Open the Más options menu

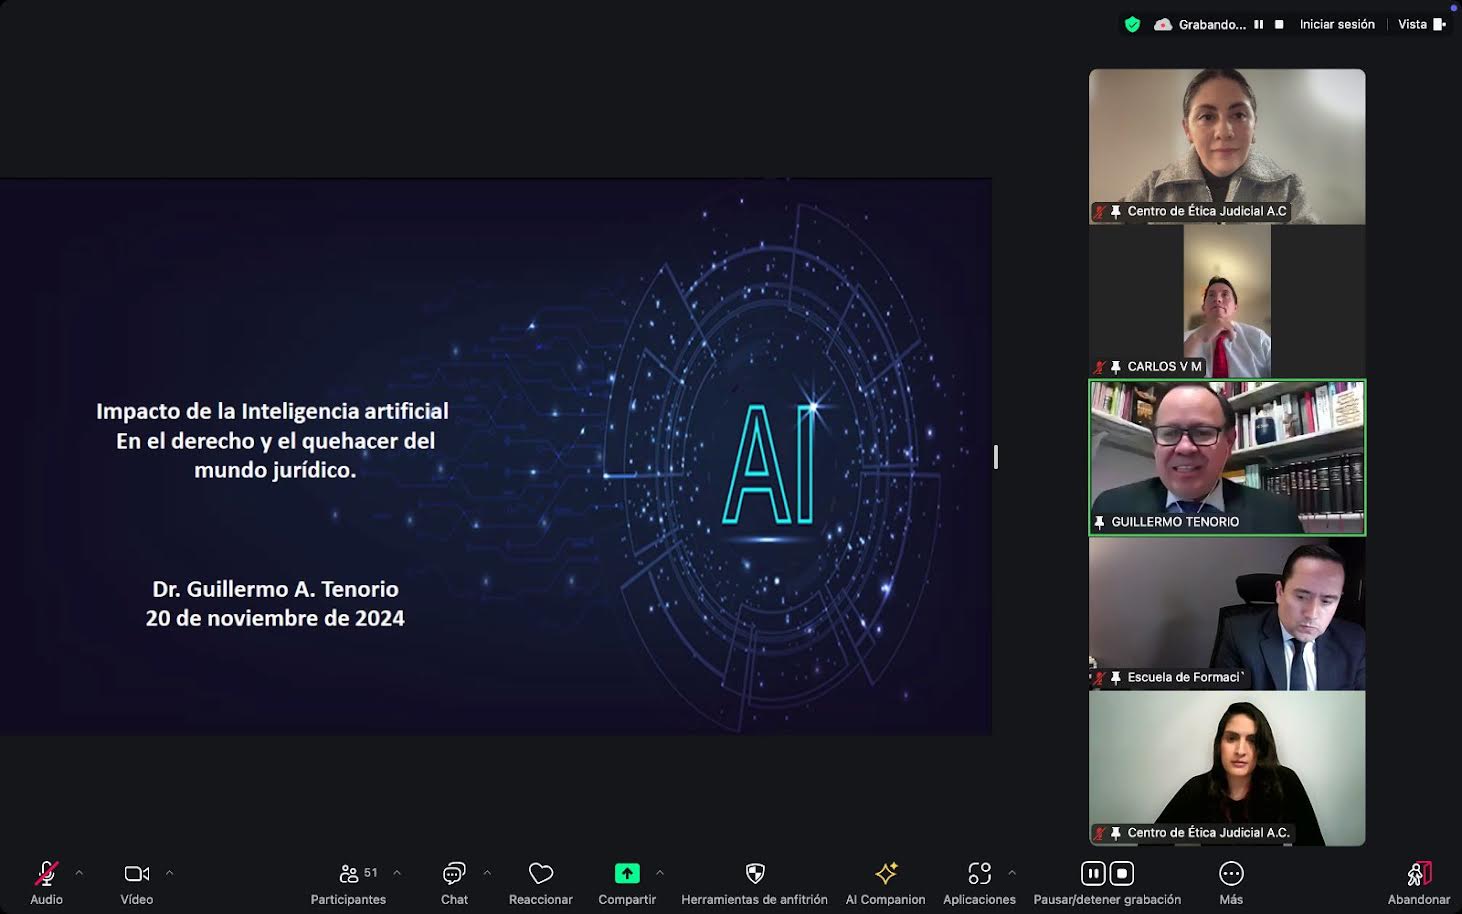coord(1231,874)
